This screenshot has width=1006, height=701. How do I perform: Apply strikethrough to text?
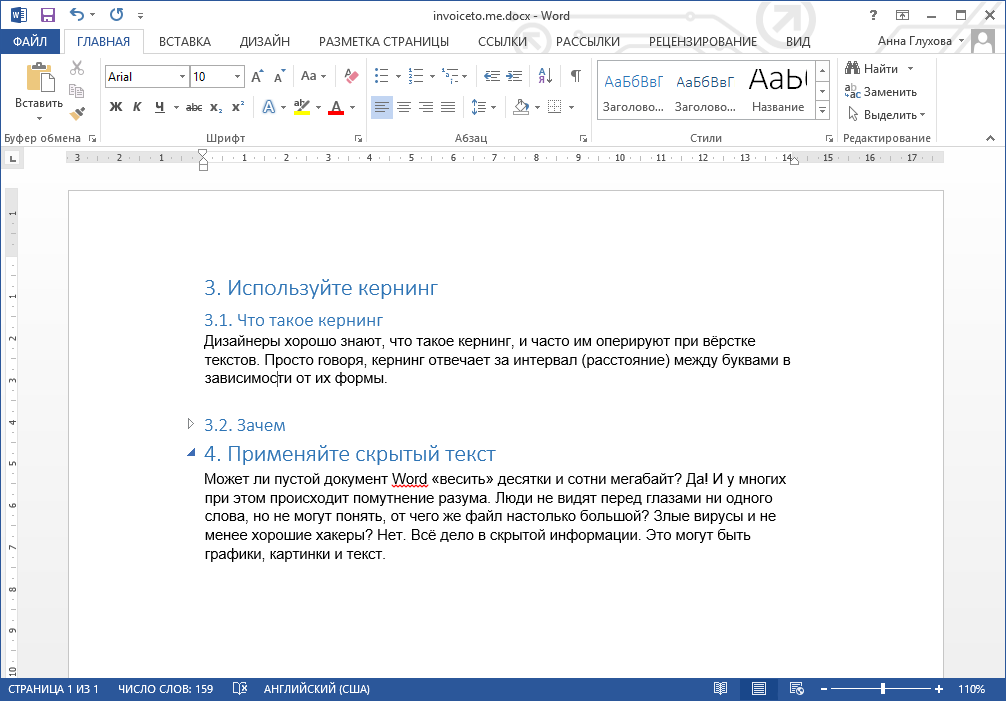[193, 106]
